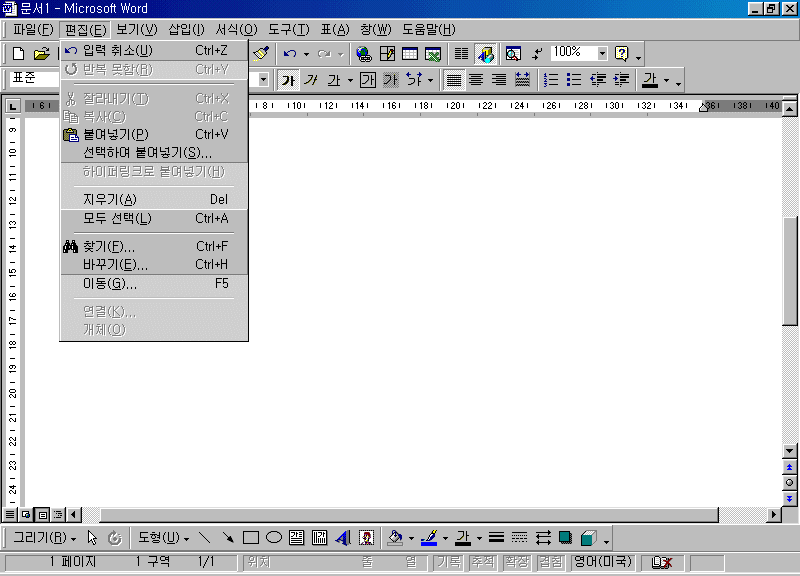Choose 선택하여 붙여넣기(S)... menu entry

coord(154,153)
